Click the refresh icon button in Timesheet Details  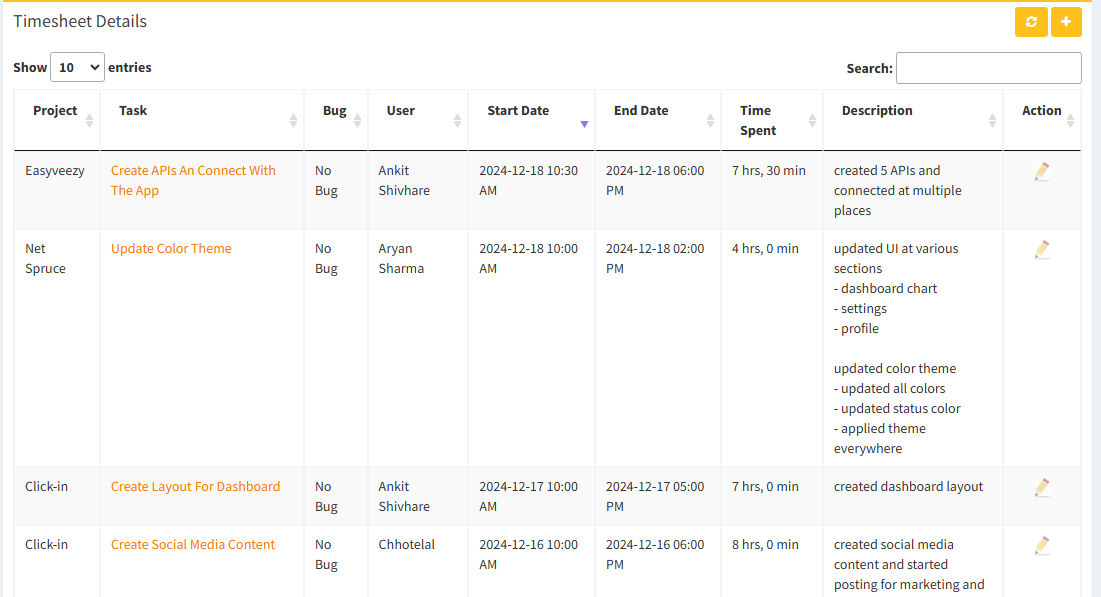point(1031,22)
